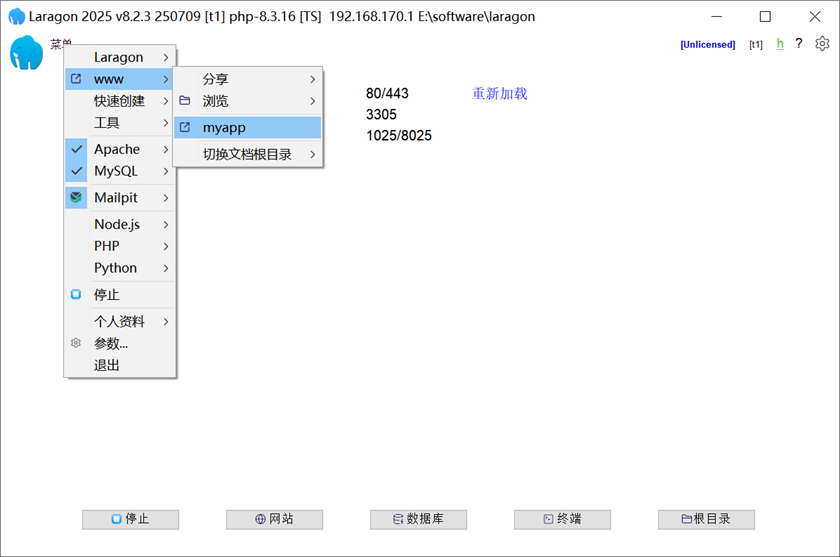The height and width of the screenshot is (557, 840).
Task: Expand the 快速创建 submenu arrow
Action: pyautogui.click(x=166, y=101)
